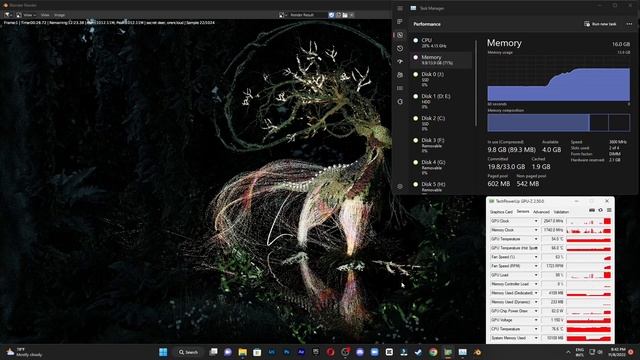Viewport: 640px width, 360px height.
Task: Open Photoshop from taskbar
Action: 287,352
